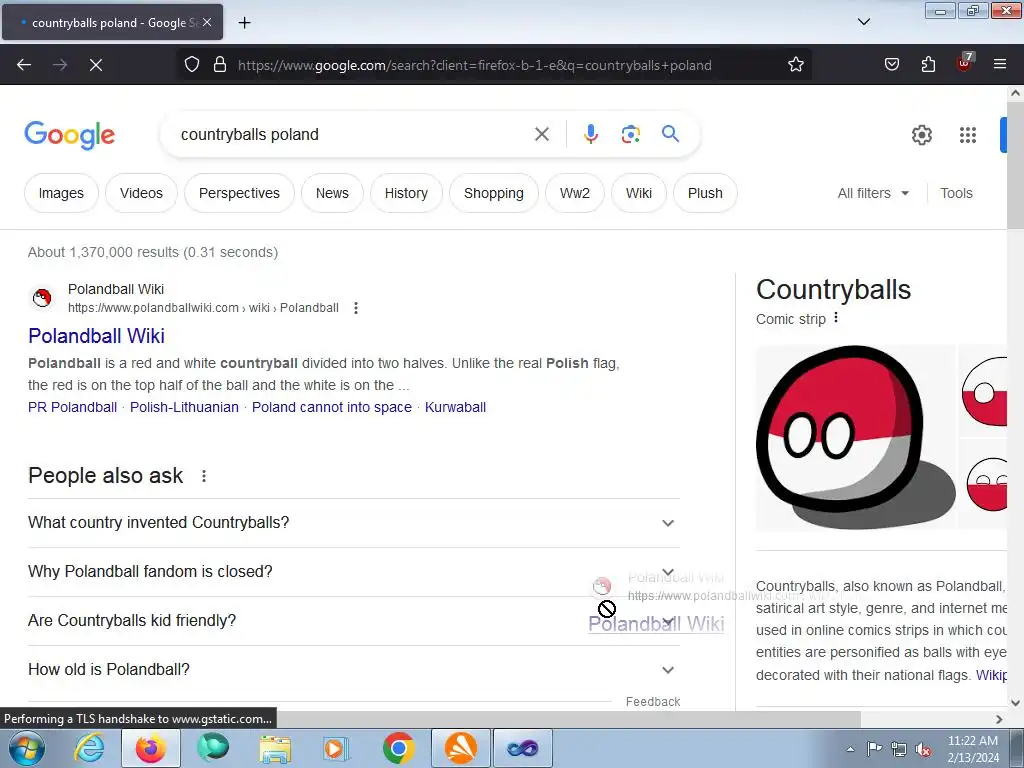This screenshot has height=768, width=1024.
Task: Select the Shopping filter tab
Action: (494, 193)
